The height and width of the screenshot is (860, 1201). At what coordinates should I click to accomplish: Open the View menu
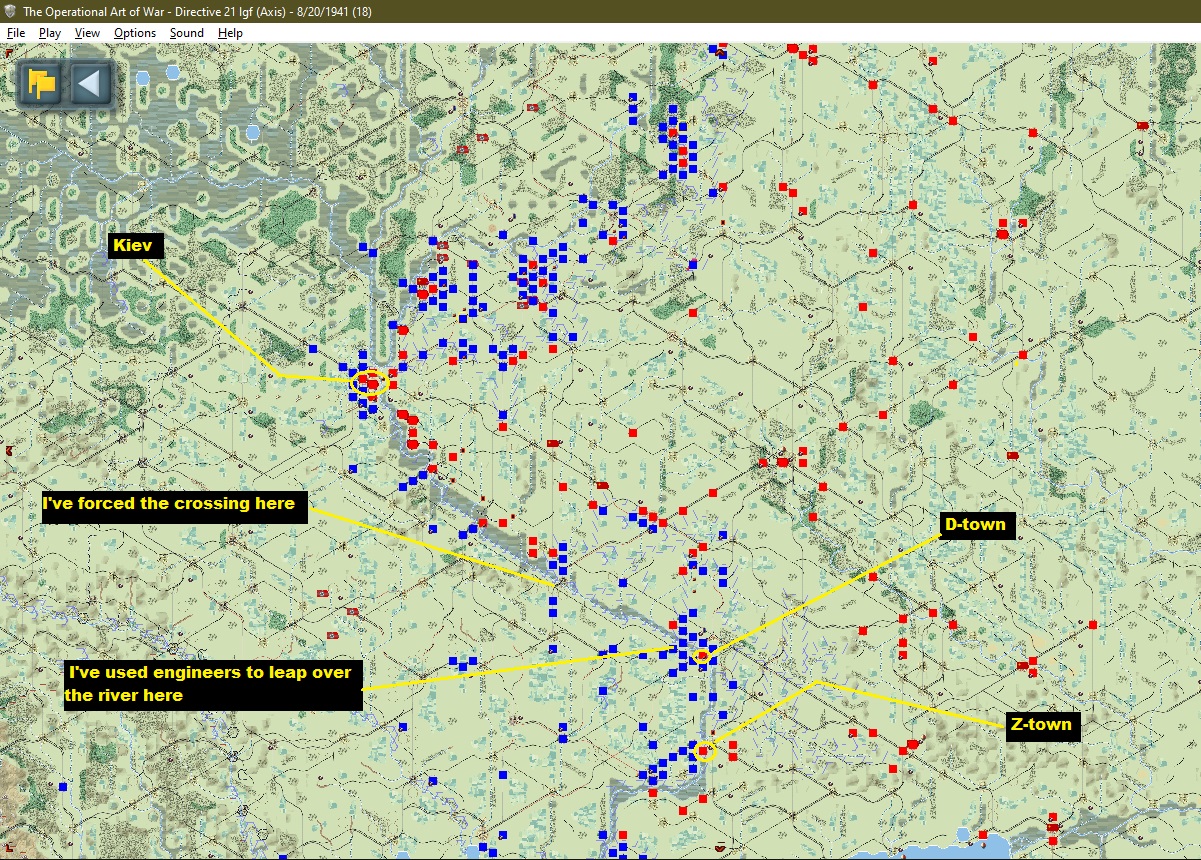pos(87,33)
